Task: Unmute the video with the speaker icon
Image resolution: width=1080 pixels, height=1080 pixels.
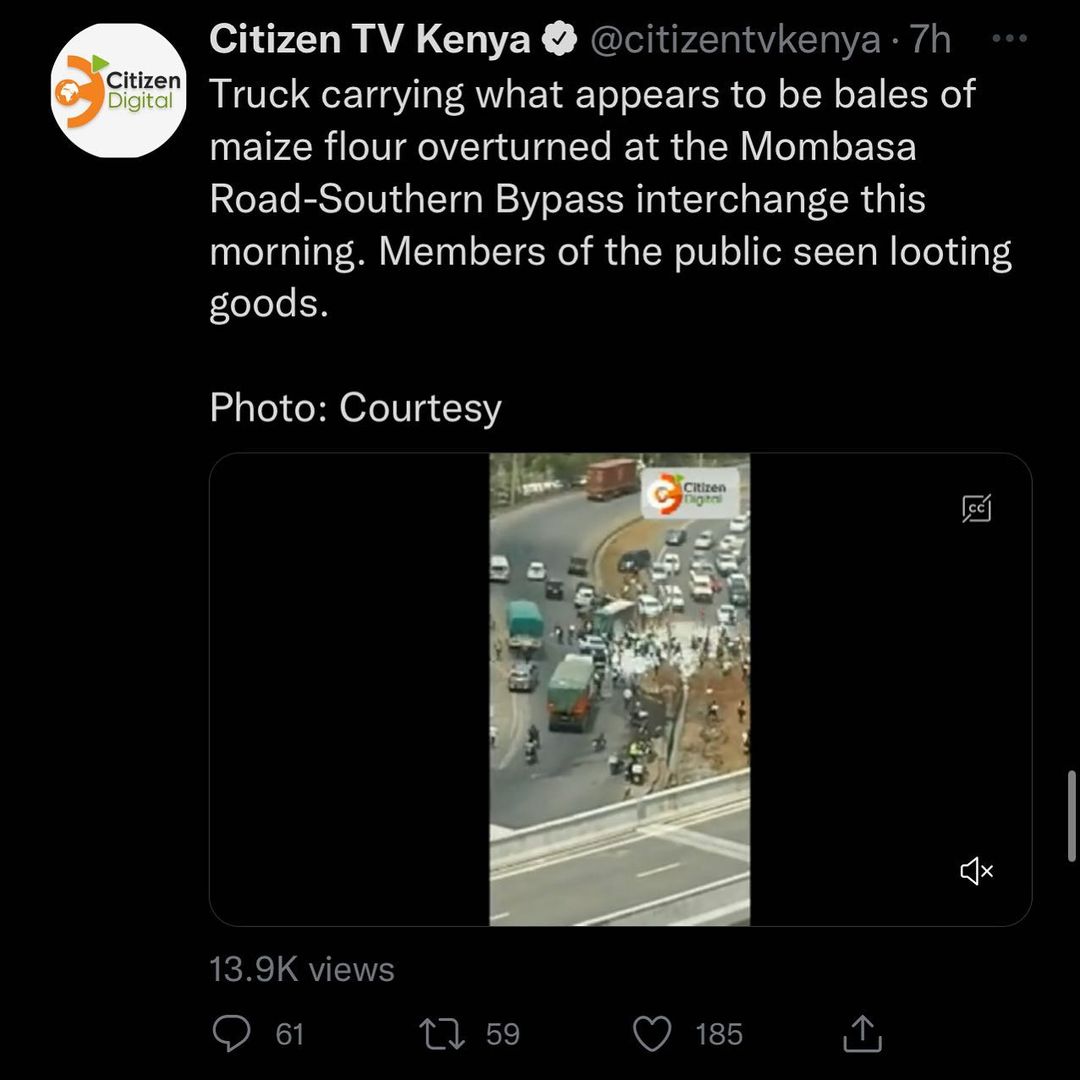Action: [977, 872]
